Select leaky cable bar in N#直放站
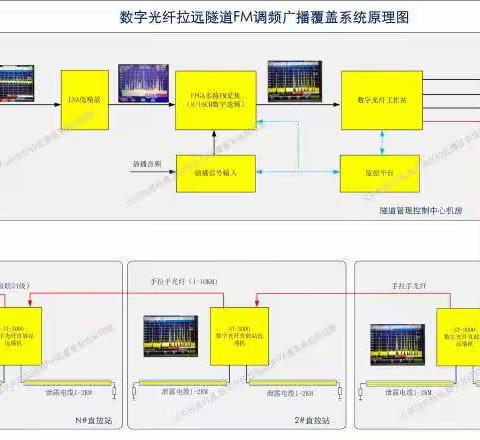 pyautogui.click(x=67, y=383)
